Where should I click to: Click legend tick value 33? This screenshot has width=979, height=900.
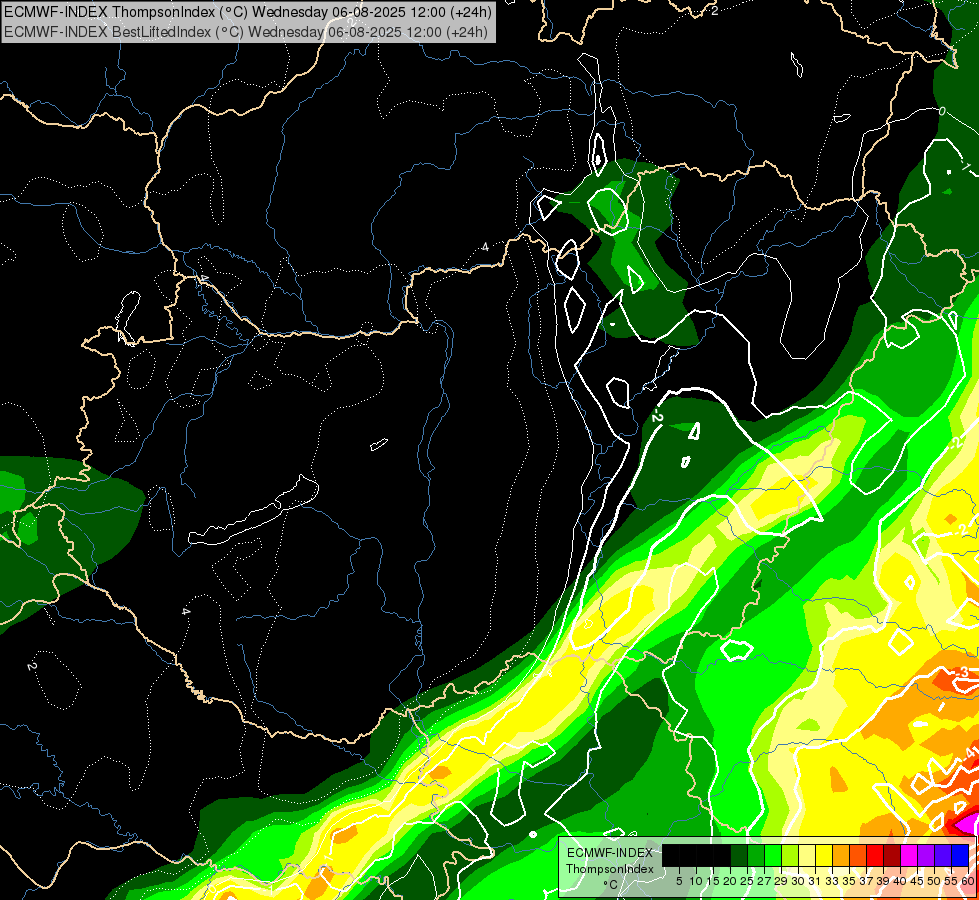[832, 881]
